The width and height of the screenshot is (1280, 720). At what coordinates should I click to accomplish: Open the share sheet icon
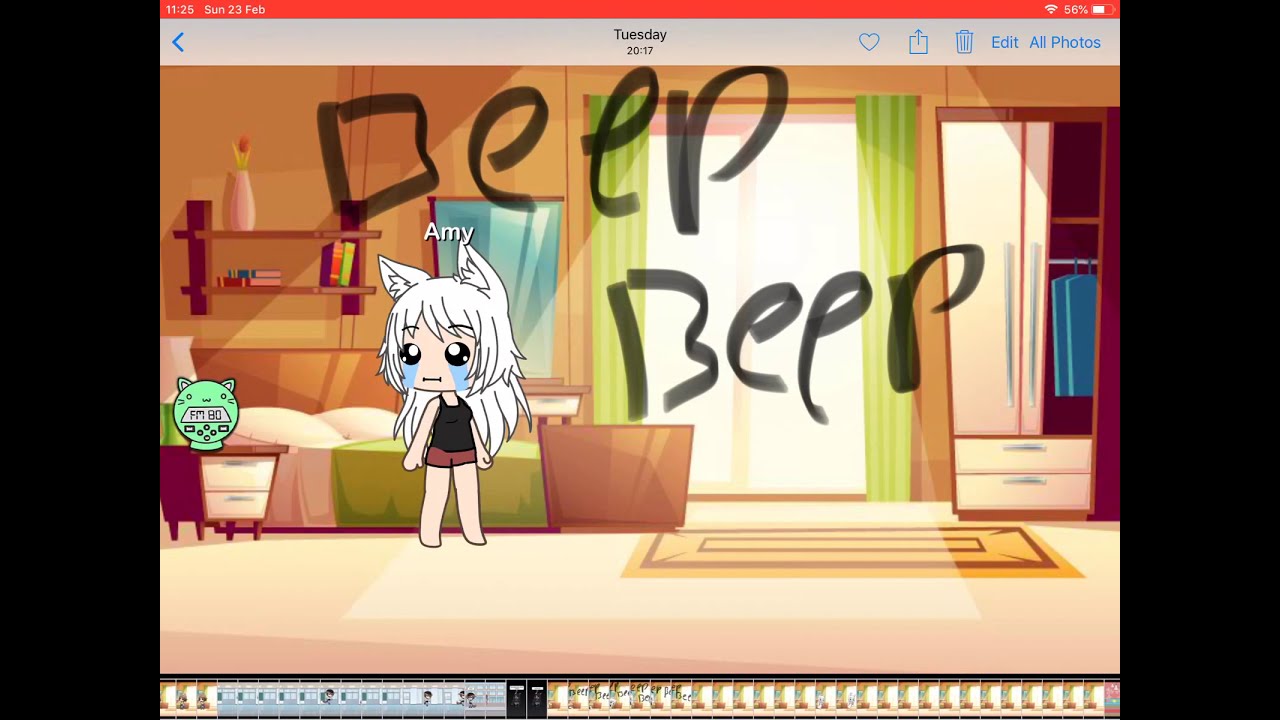pos(918,42)
